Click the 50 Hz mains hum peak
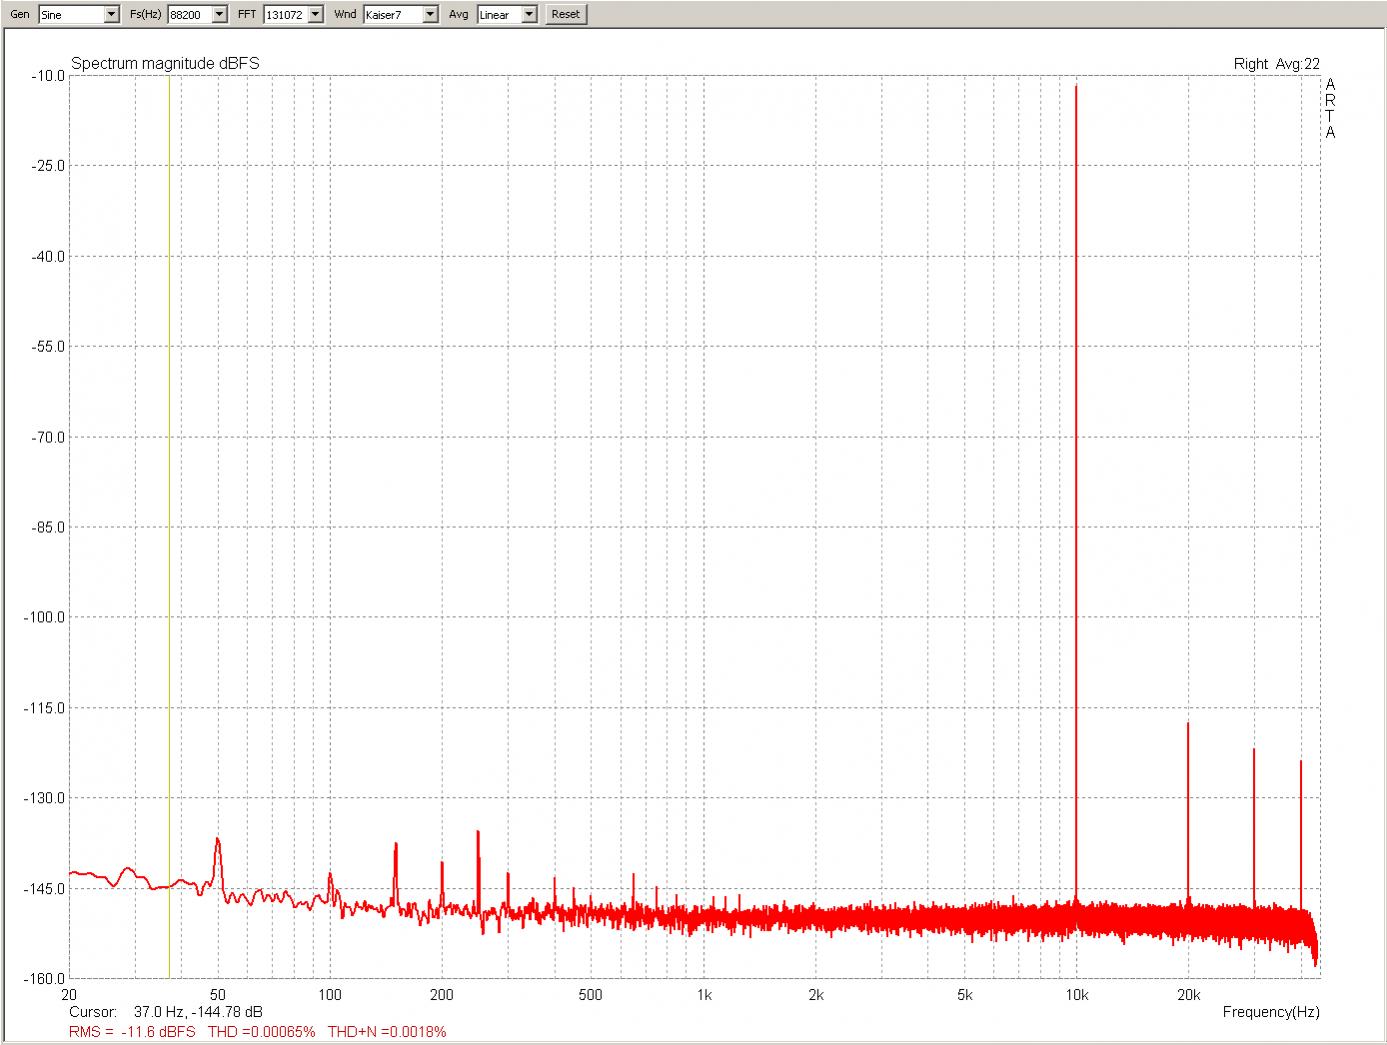The image size is (1387, 1045). click(218, 860)
